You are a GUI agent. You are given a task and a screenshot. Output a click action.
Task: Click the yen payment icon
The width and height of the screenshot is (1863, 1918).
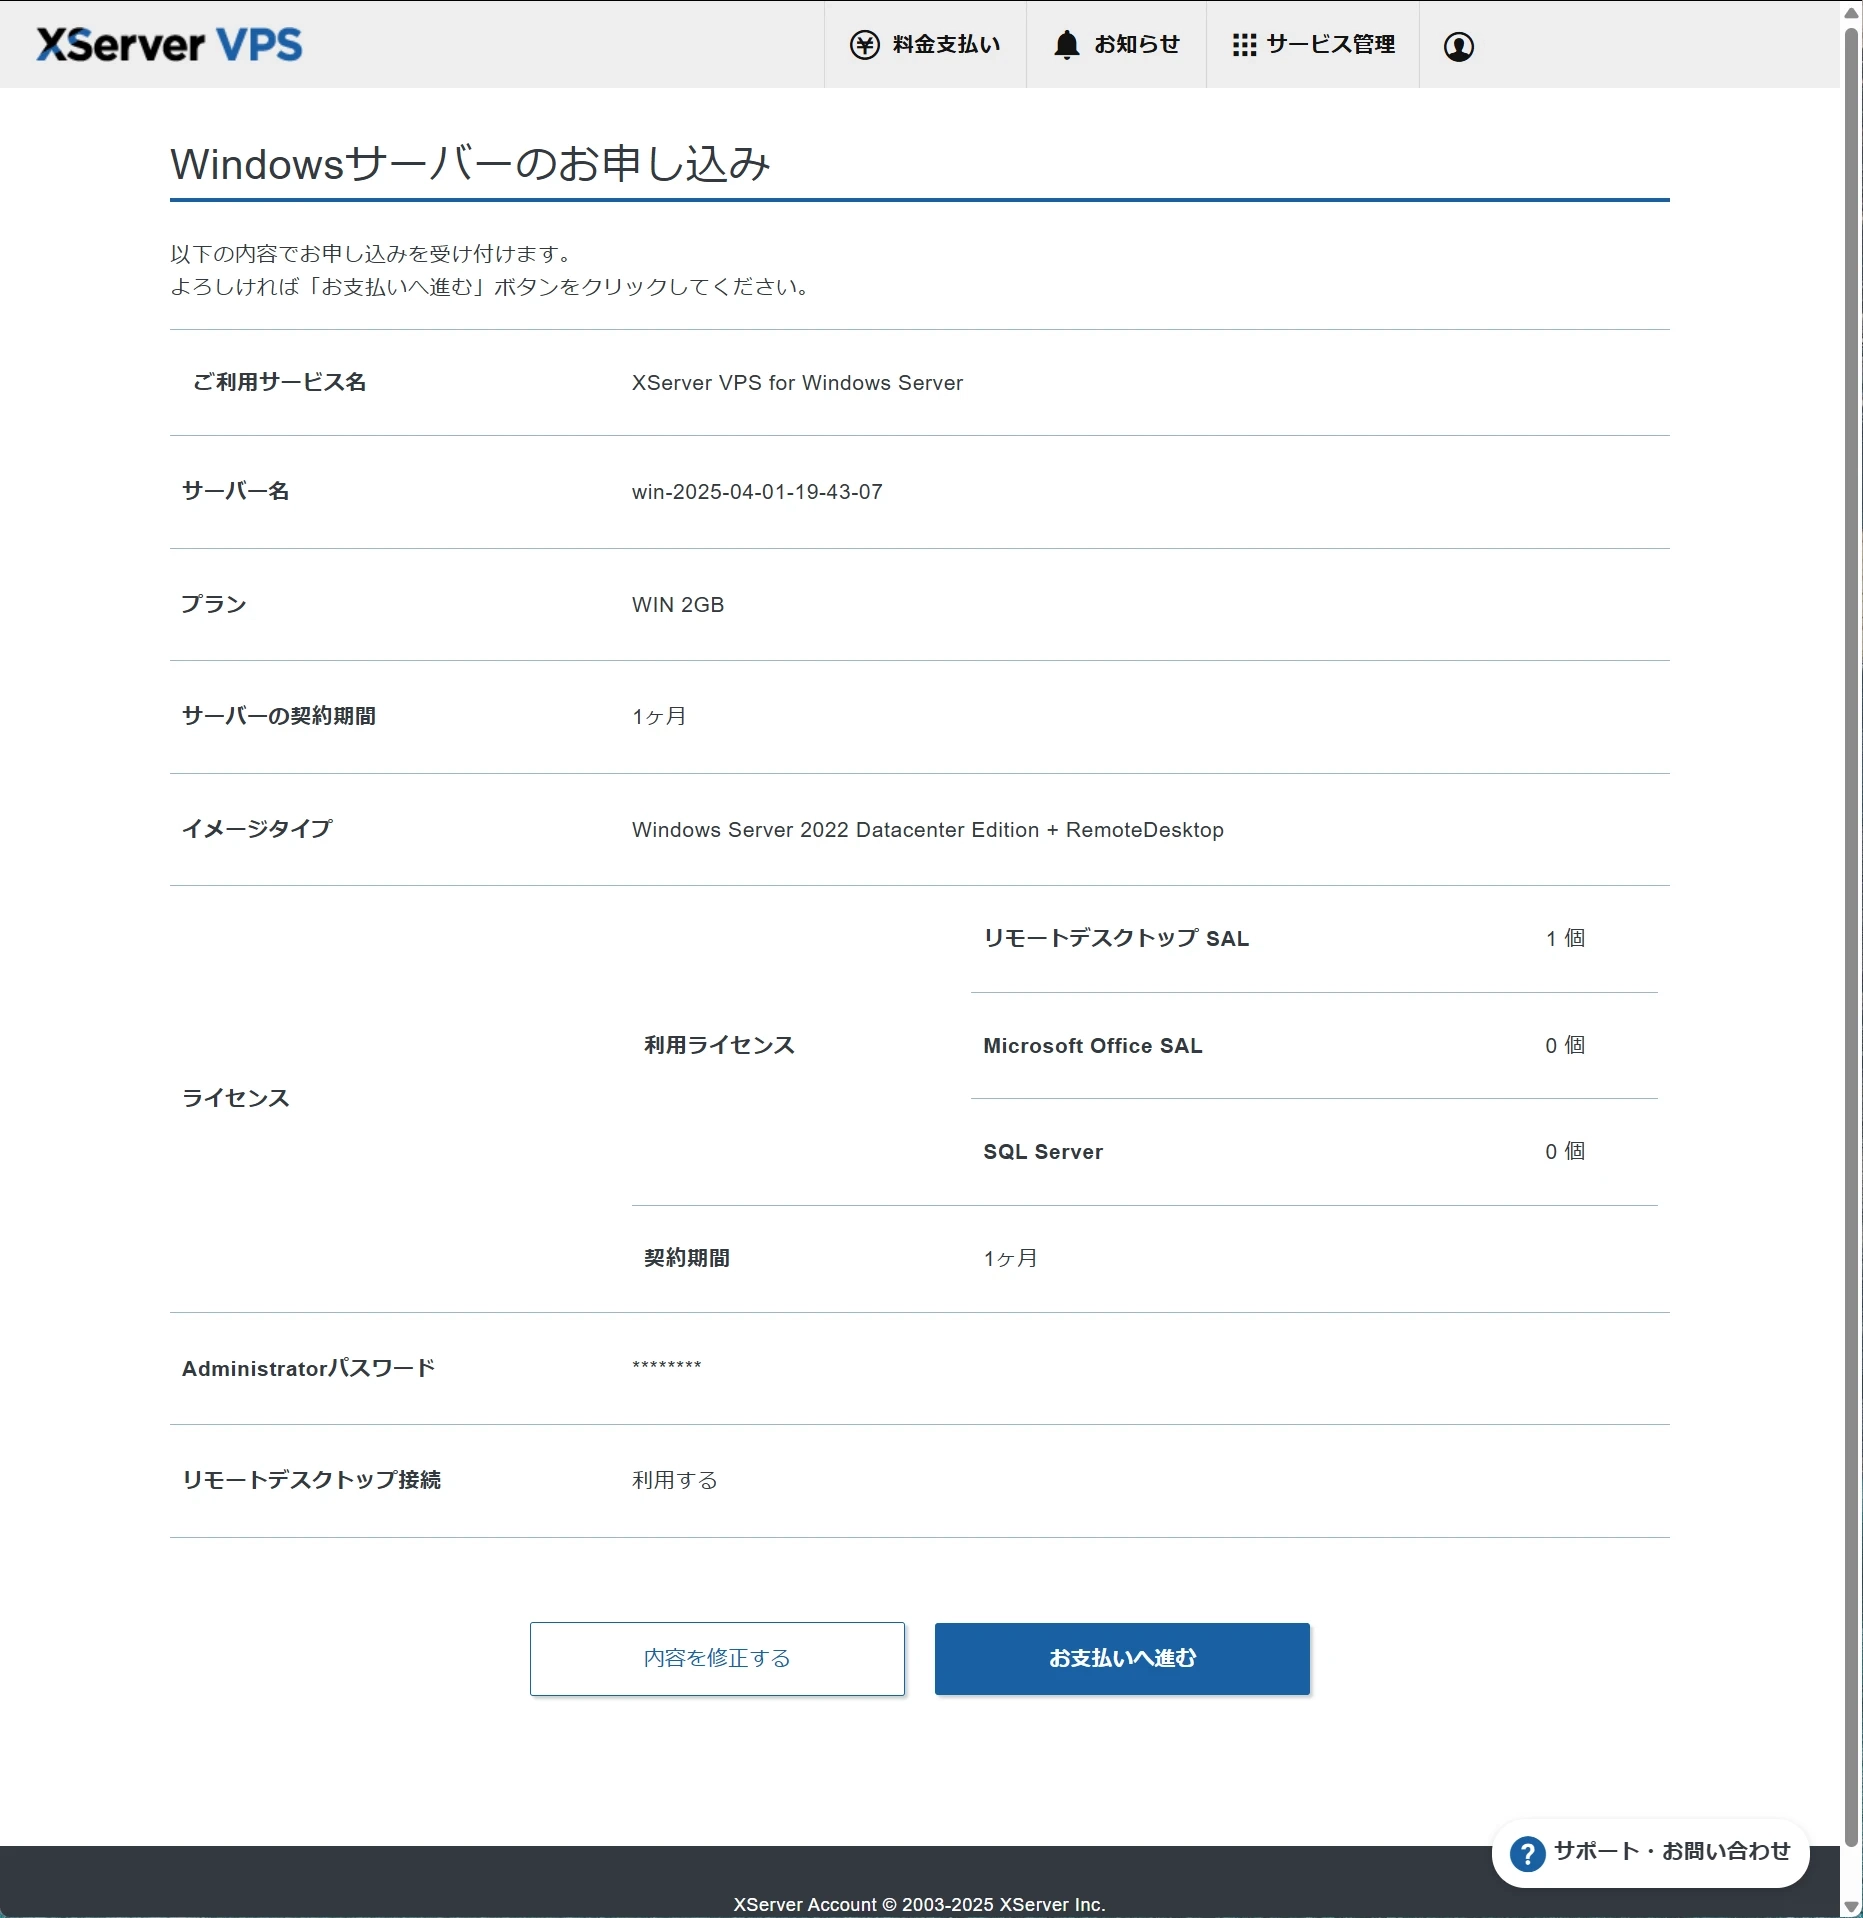(864, 45)
